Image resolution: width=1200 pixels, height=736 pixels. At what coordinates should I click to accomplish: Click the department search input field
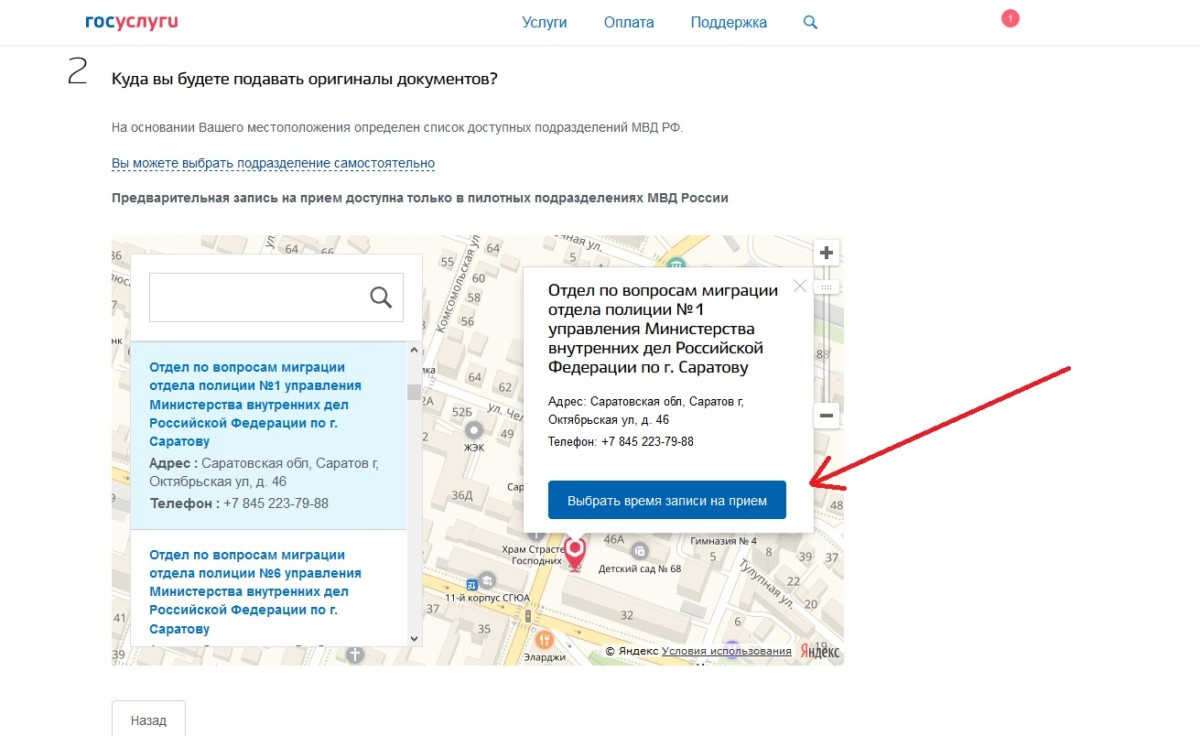click(257, 297)
